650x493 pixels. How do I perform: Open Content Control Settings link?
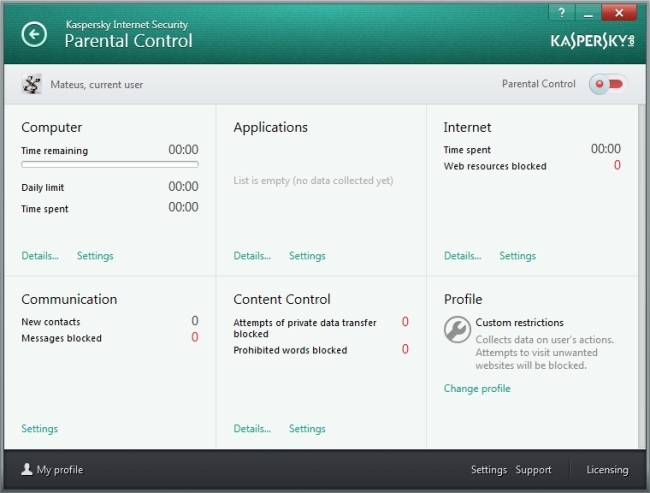pos(307,429)
